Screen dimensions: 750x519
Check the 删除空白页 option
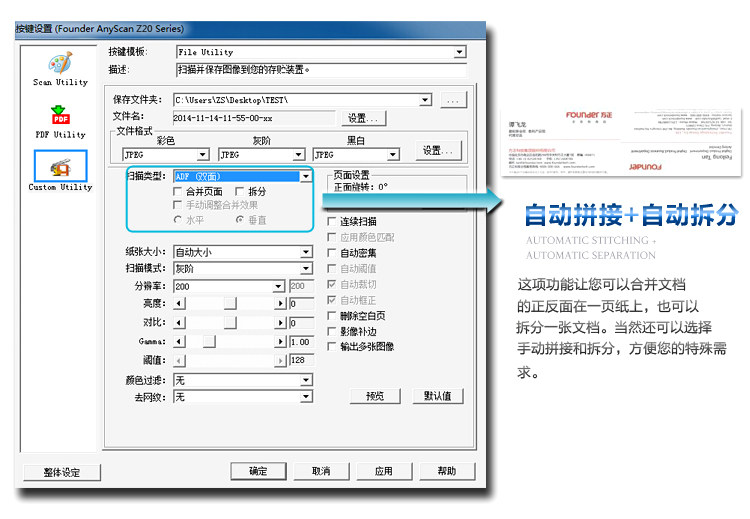(x=331, y=316)
